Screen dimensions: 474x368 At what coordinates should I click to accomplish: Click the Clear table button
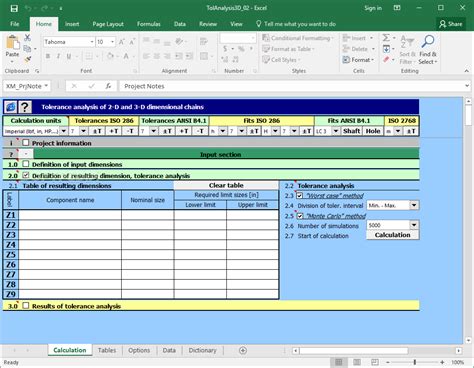coord(226,185)
